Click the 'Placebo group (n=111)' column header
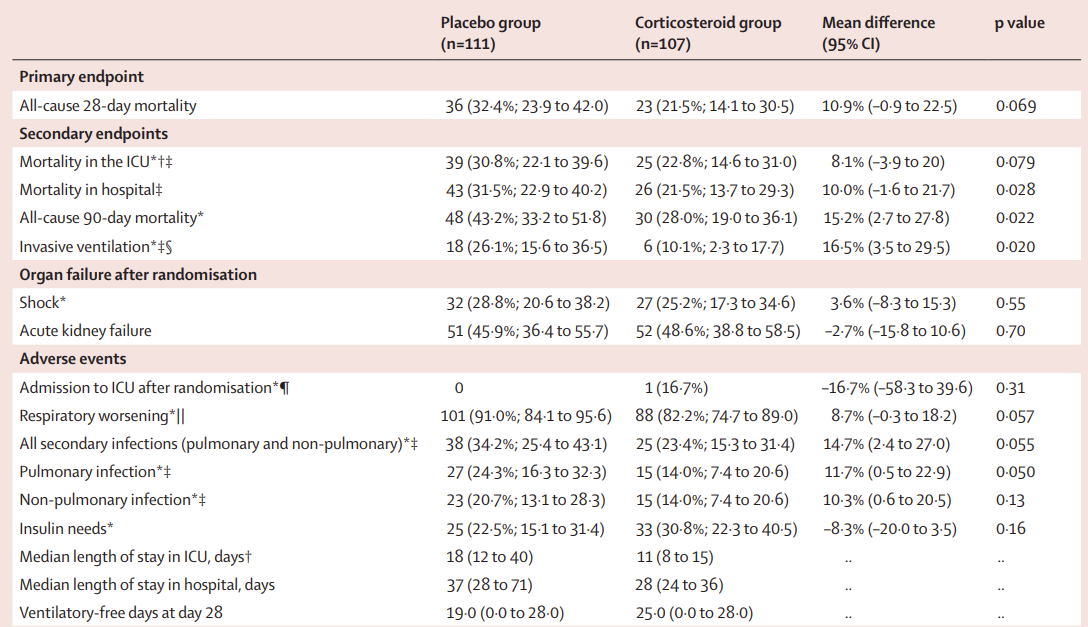Image resolution: width=1088 pixels, height=627 pixels. pyautogui.click(x=490, y=33)
